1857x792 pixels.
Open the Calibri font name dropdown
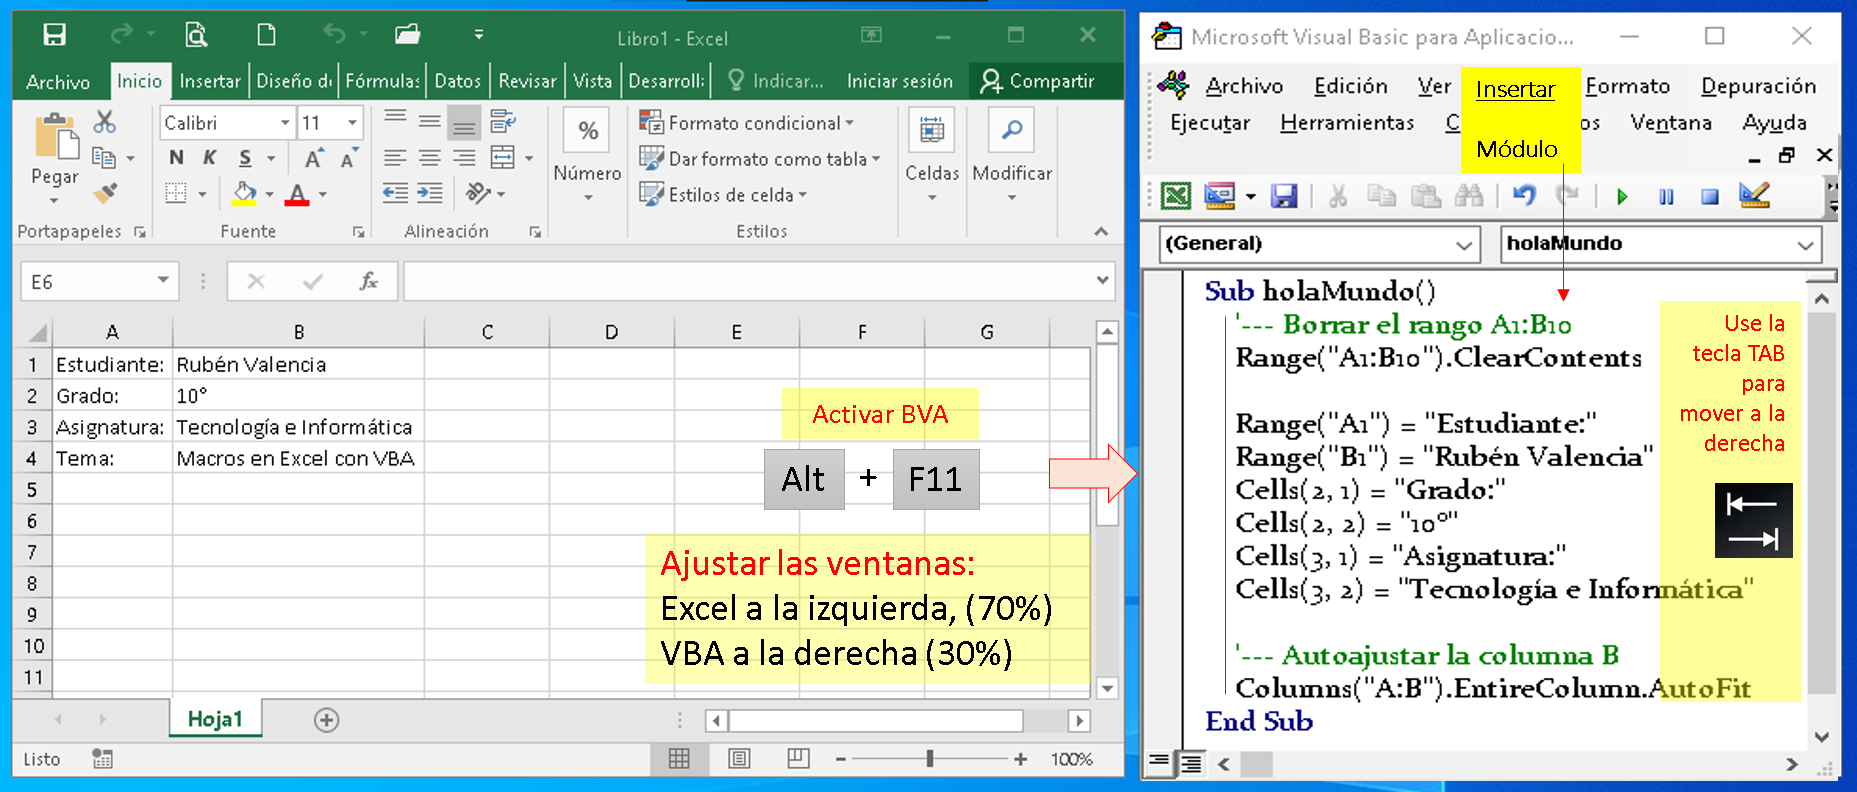[285, 123]
